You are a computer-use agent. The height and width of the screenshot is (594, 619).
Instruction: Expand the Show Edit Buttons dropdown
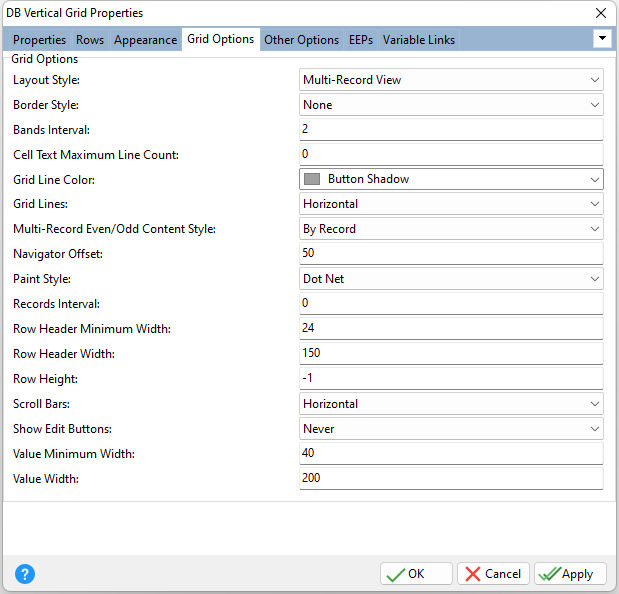pos(451,429)
